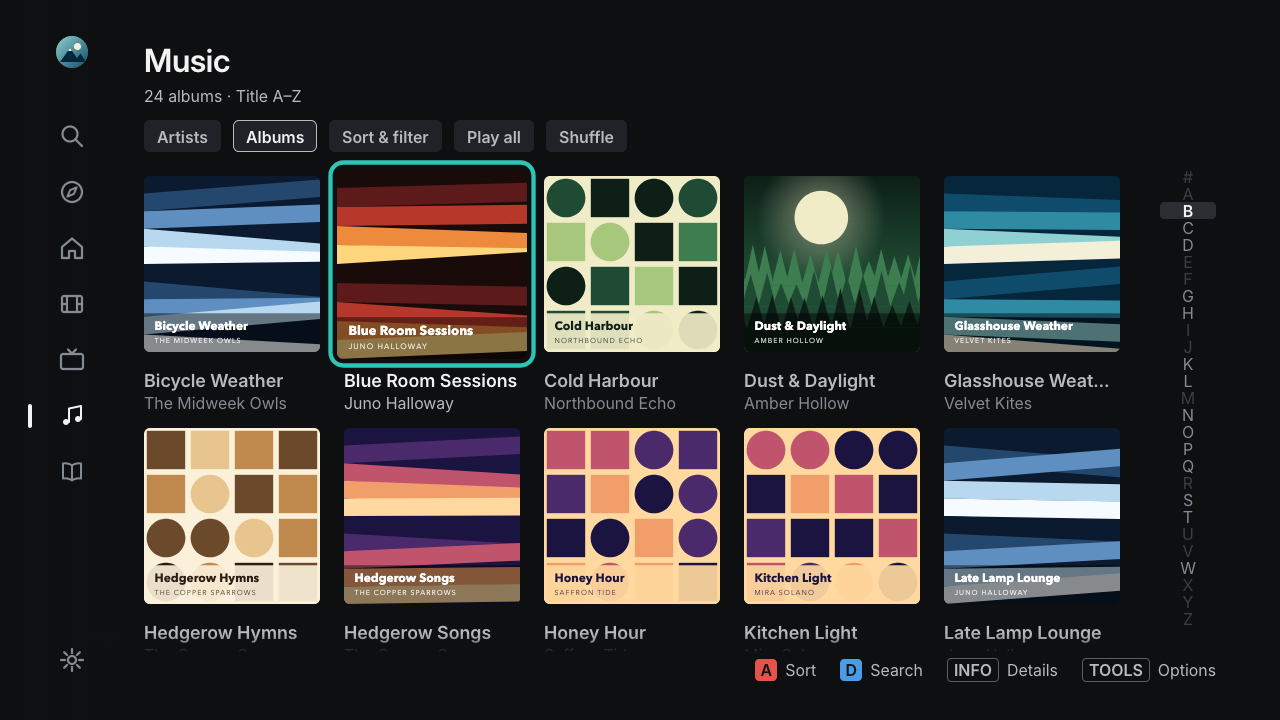Image resolution: width=1280 pixels, height=720 pixels.
Task: Jump to letter N in index
Action: [1188, 415]
